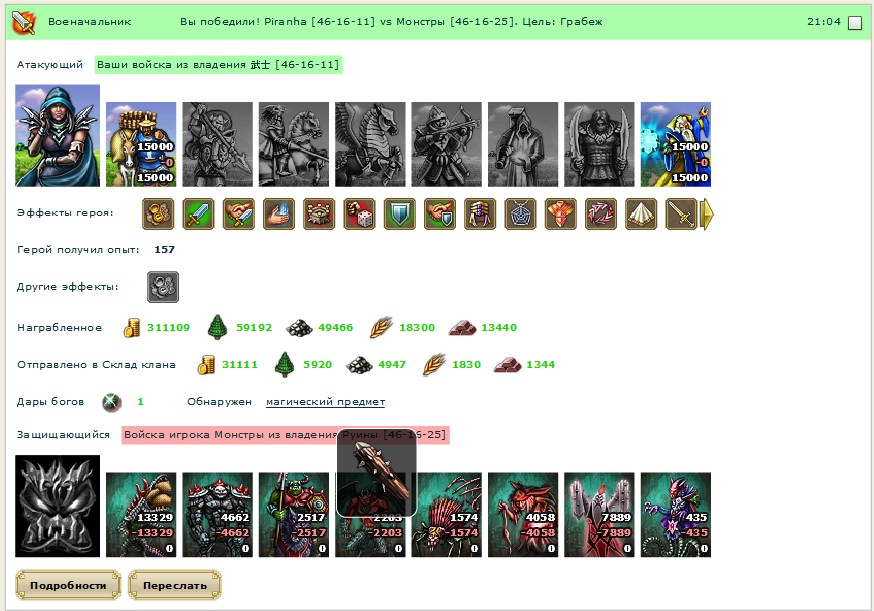Click the white pyramid effect icon
This screenshot has height=611, width=874.
point(641,214)
